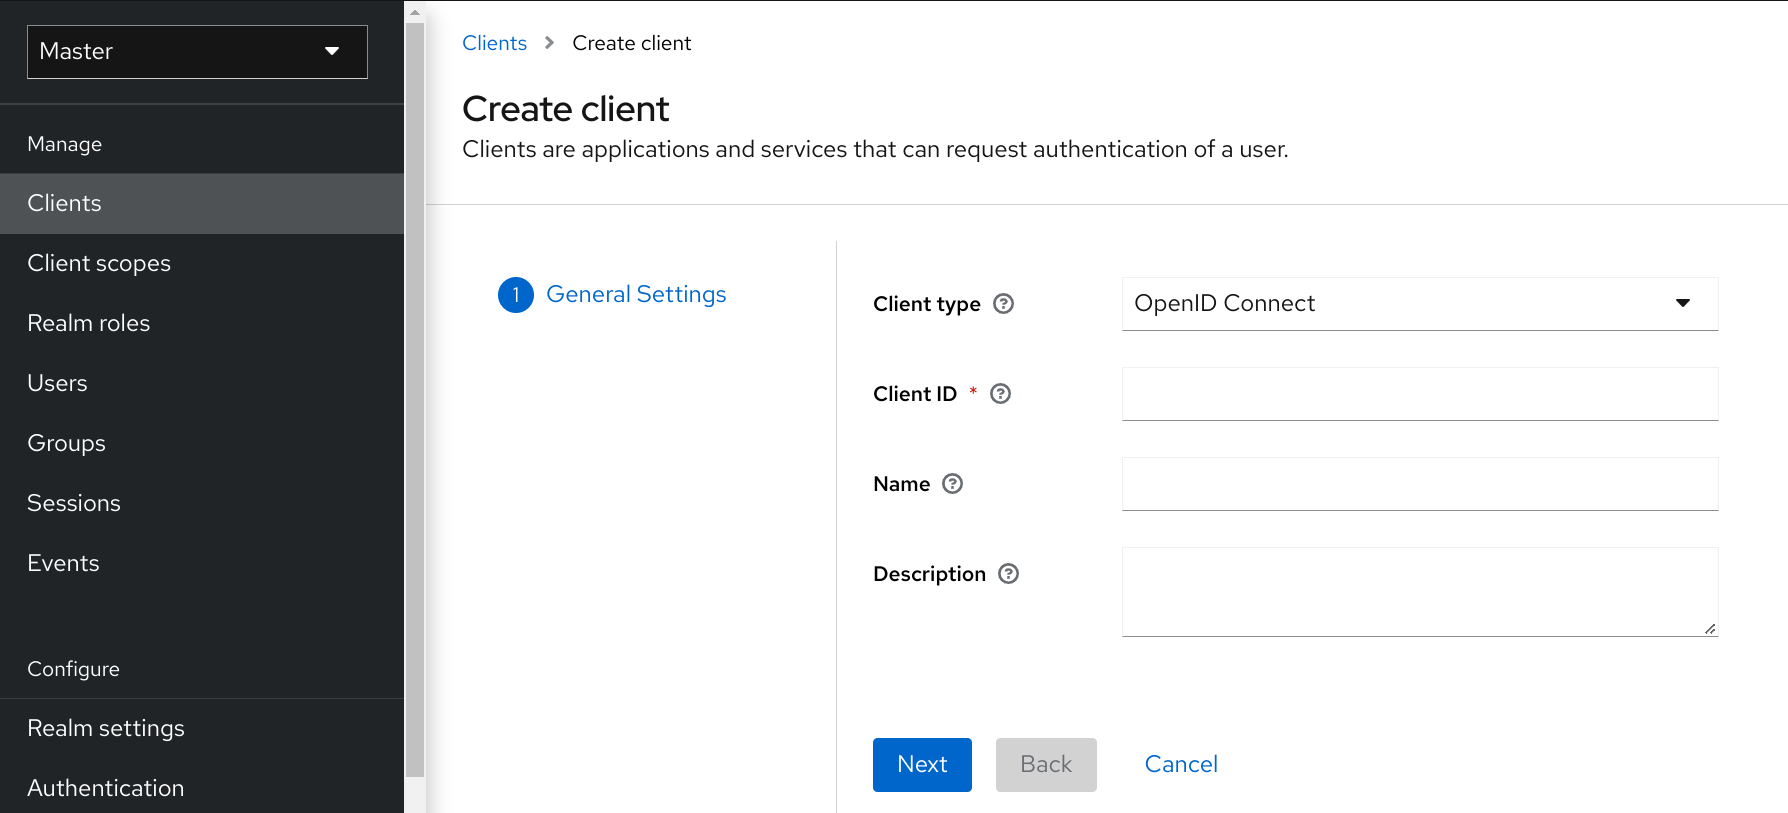Click the sidebar vertical scrollbar
1788x813 pixels.
(x=415, y=400)
